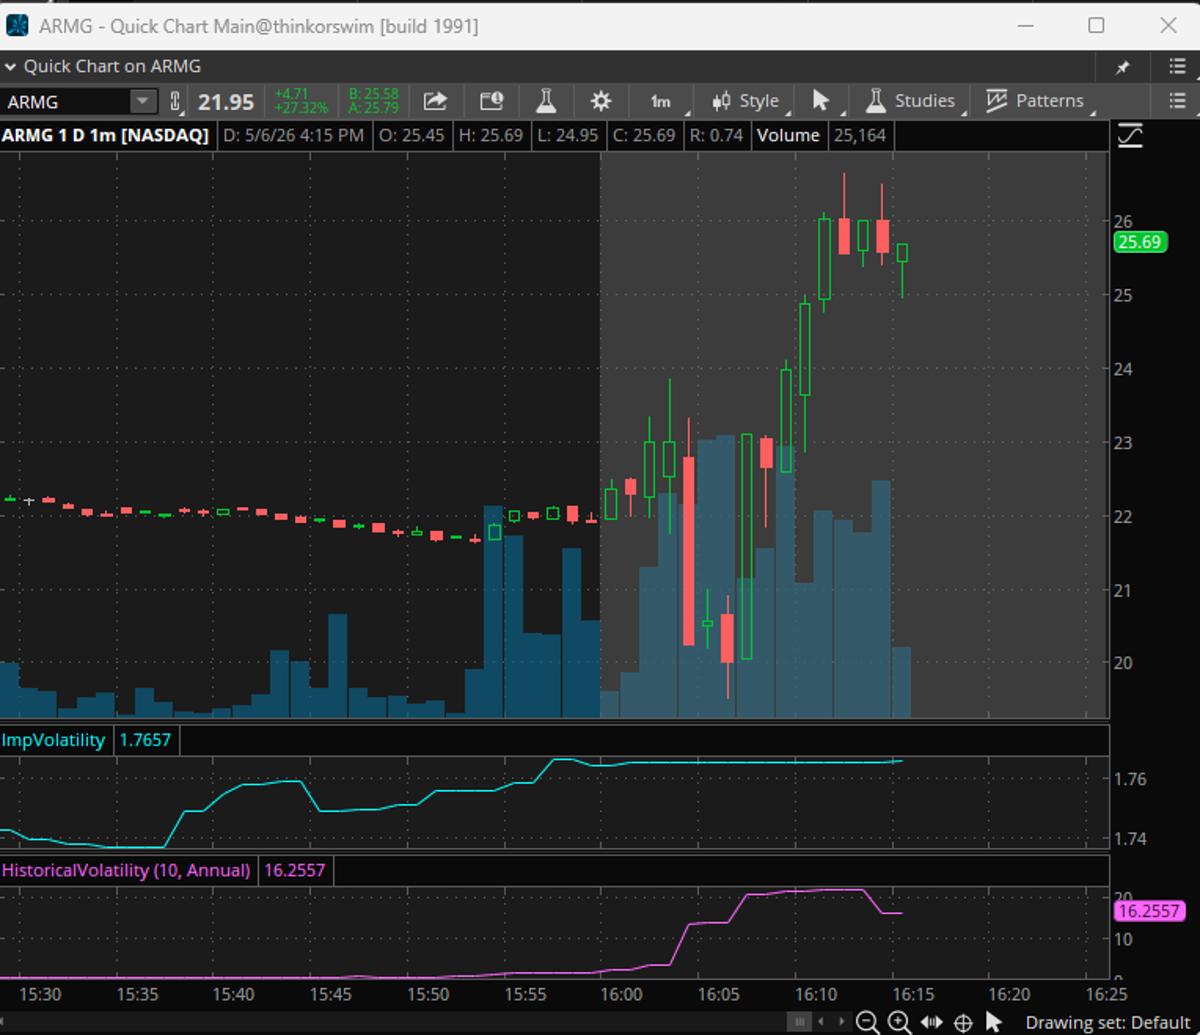Open the ARMG symbol dropdown arrow
Screen dimensions: 1200x1035
(x=144, y=101)
